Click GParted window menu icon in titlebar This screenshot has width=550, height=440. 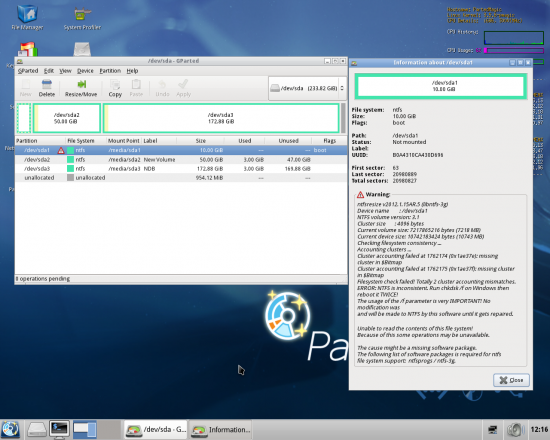pos(20,61)
